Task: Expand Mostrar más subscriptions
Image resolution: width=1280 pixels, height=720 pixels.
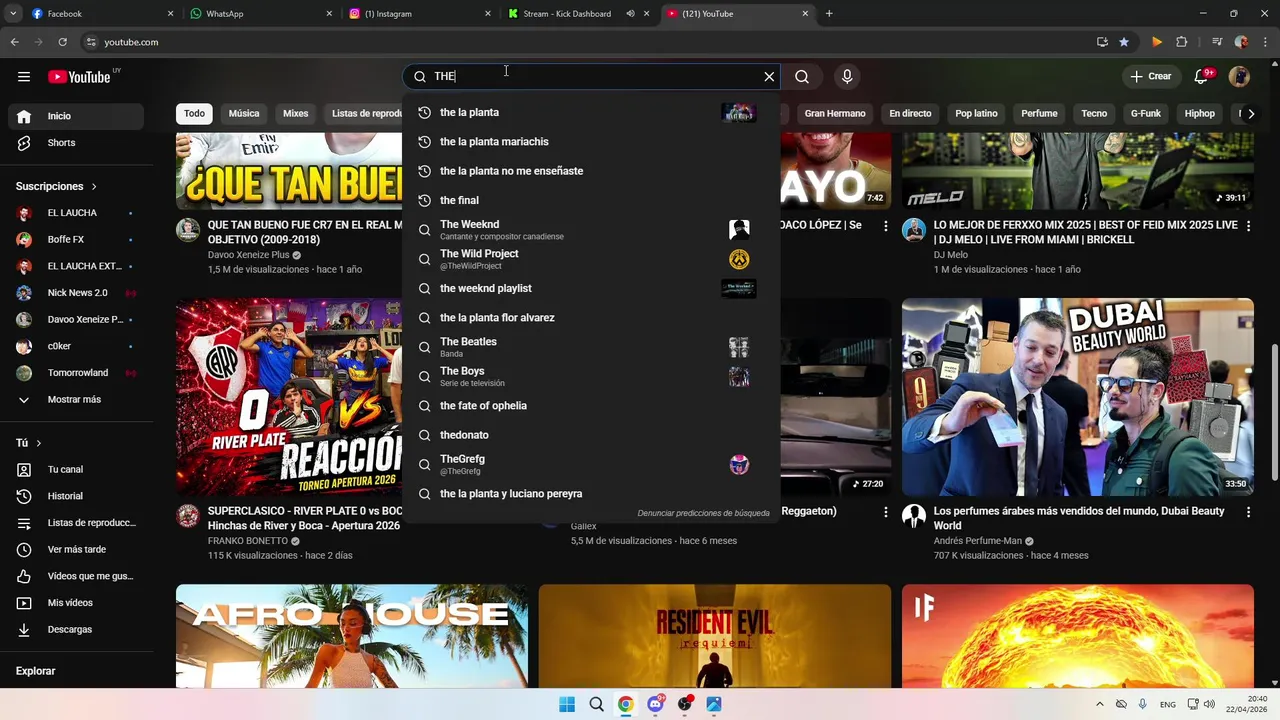Action: [76, 400]
